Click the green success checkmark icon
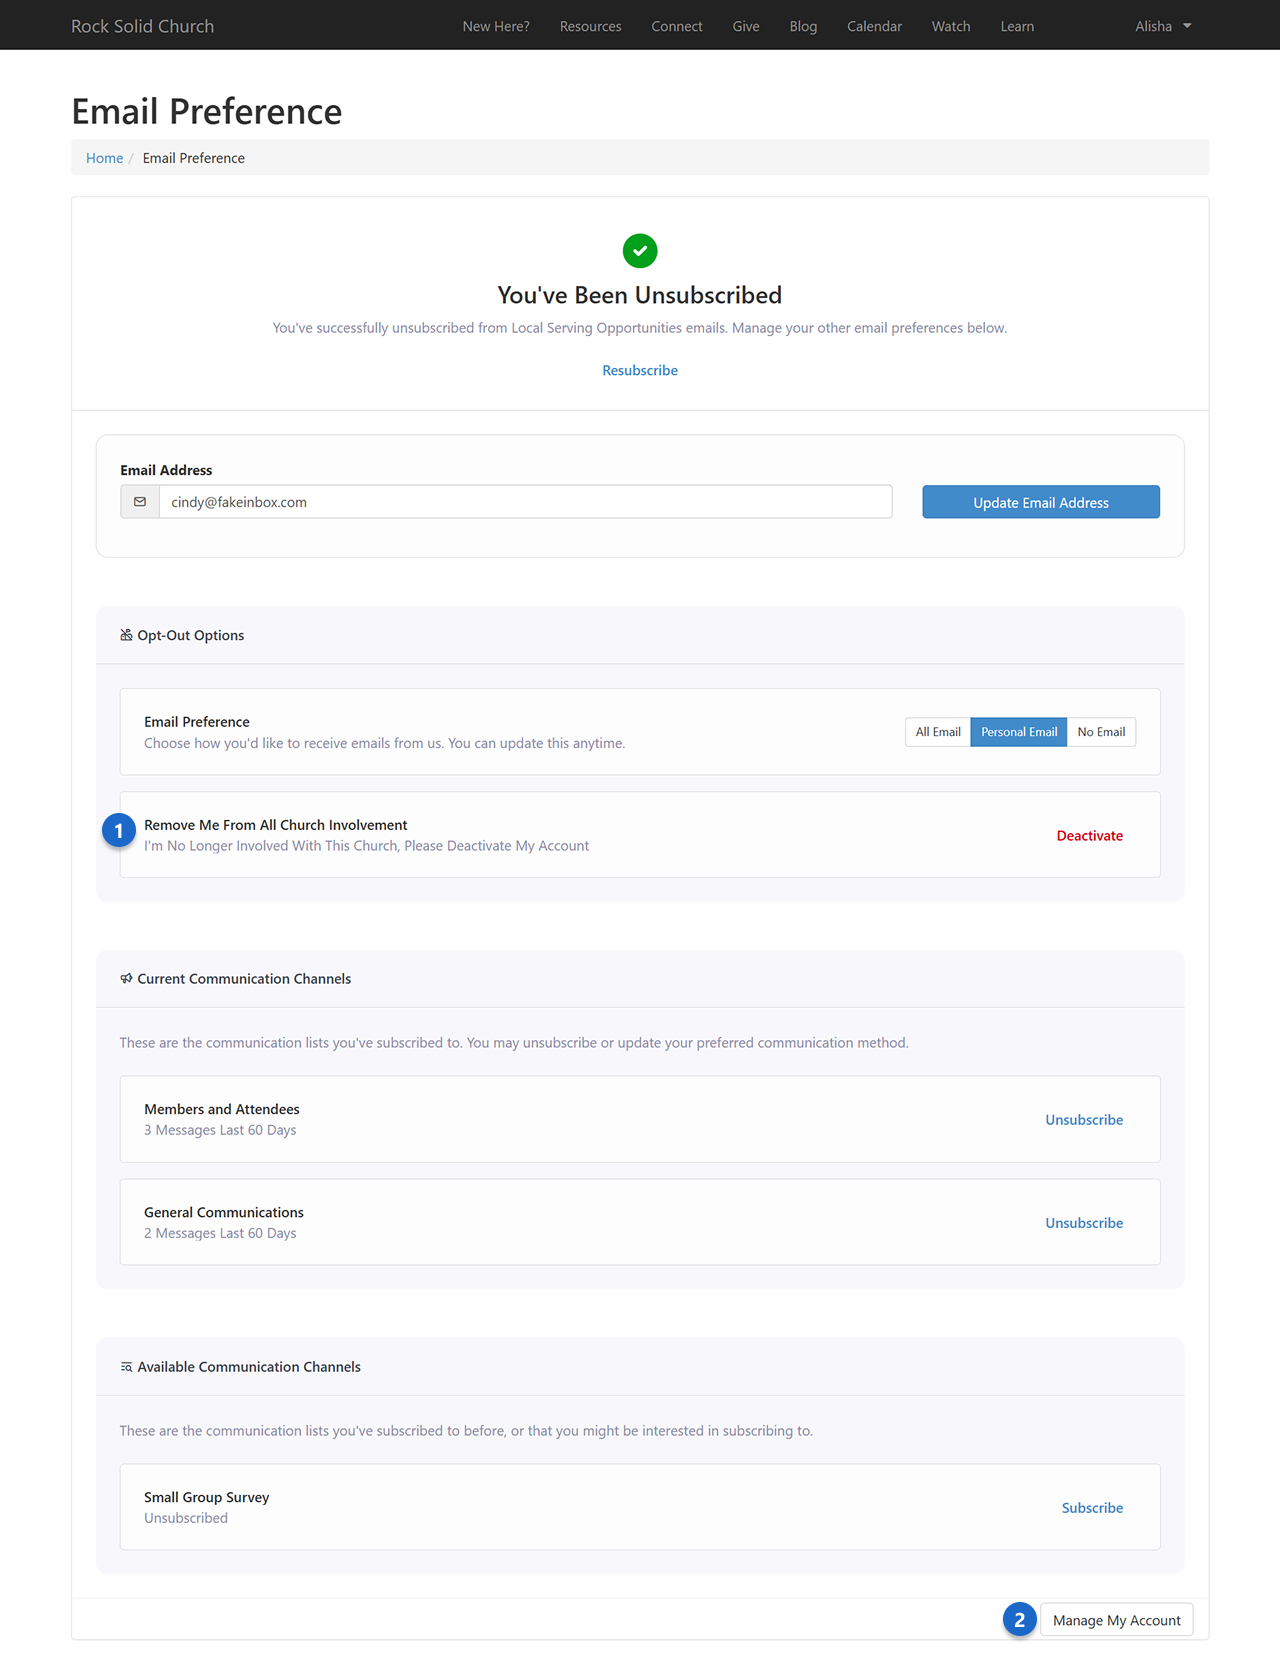This screenshot has height=1656, width=1280. coord(640,251)
